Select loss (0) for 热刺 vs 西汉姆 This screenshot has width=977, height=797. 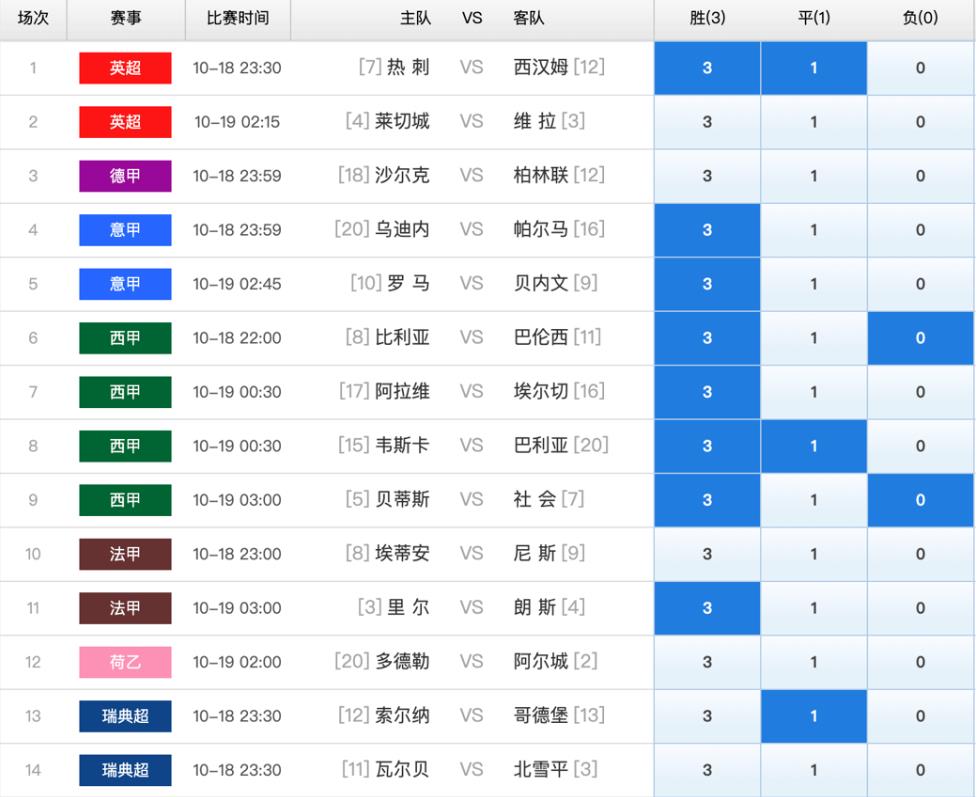click(920, 68)
